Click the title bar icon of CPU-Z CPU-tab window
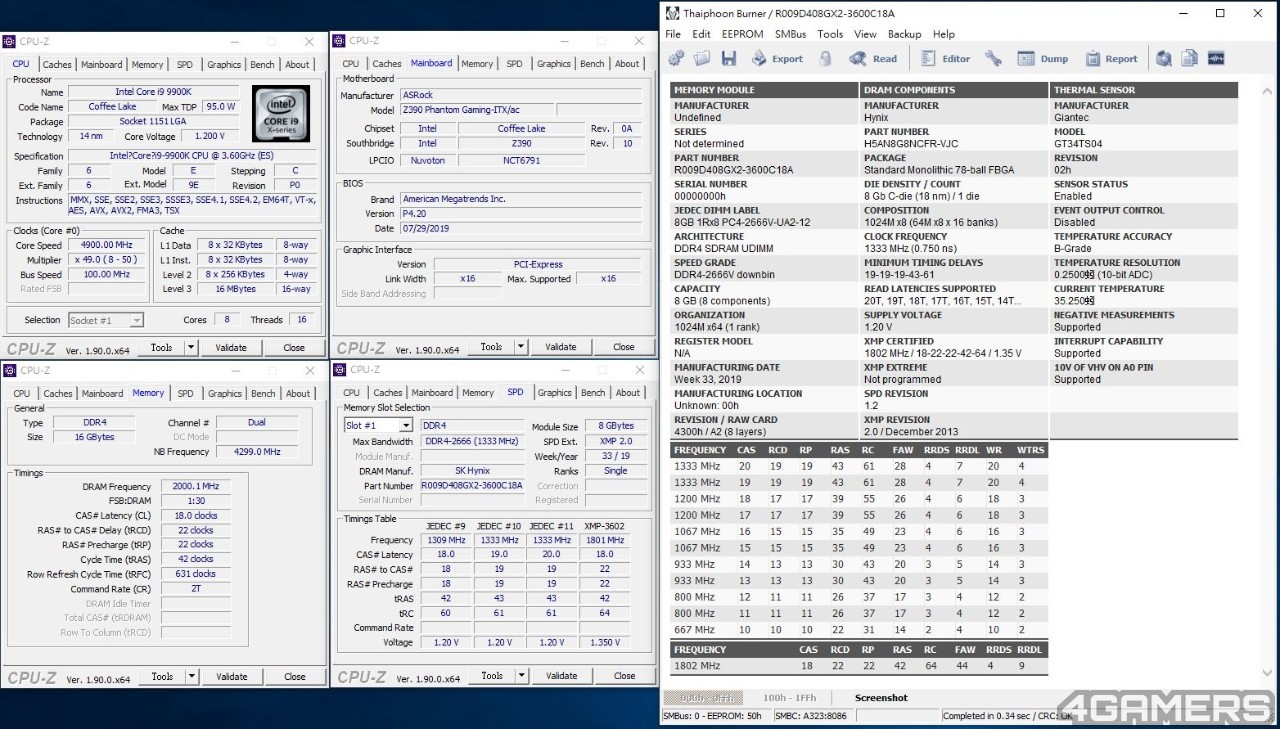This screenshot has width=1280, height=729. [x=9, y=42]
